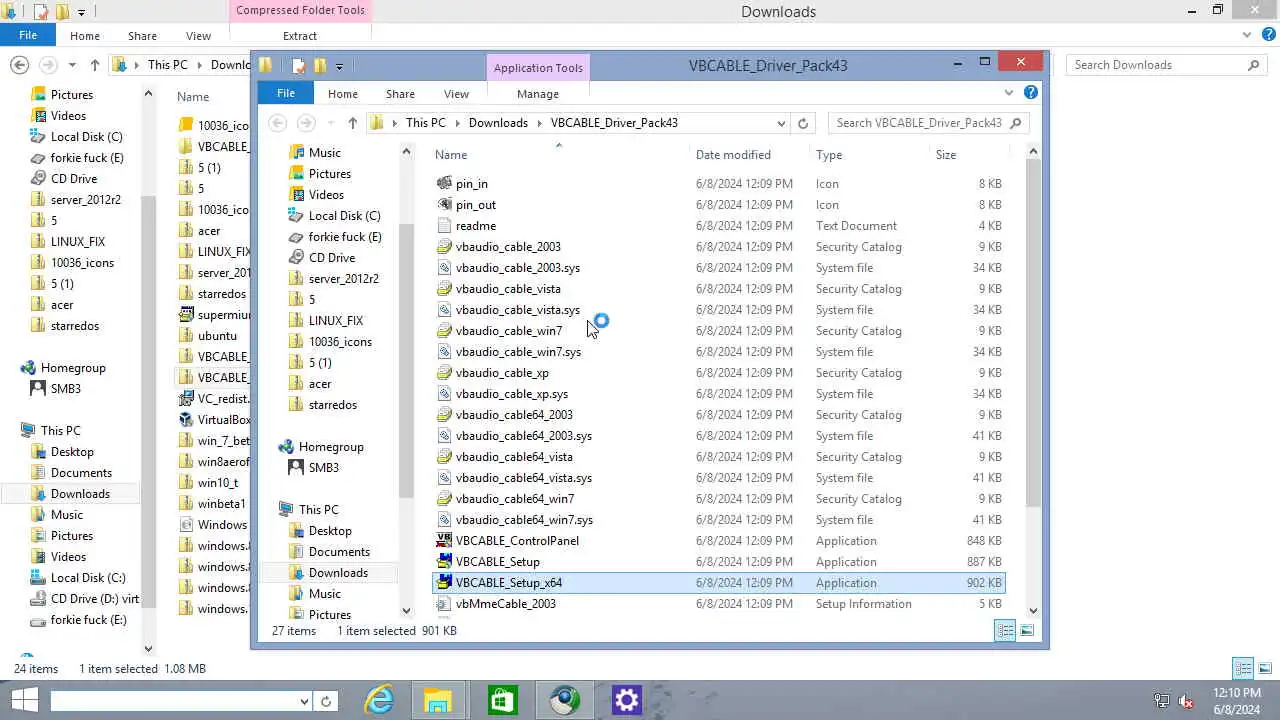The width and height of the screenshot is (1280, 720).
Task: Click refresh button beside taskbar address box
Action: tap(326, 701)
